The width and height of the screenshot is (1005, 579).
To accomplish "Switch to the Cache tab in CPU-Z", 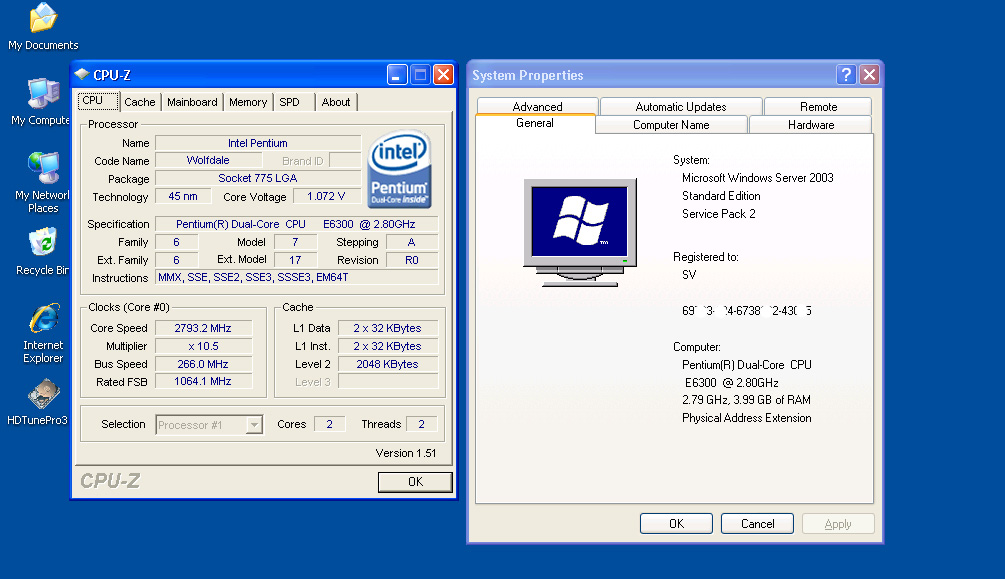I will [x=140, y=102].
